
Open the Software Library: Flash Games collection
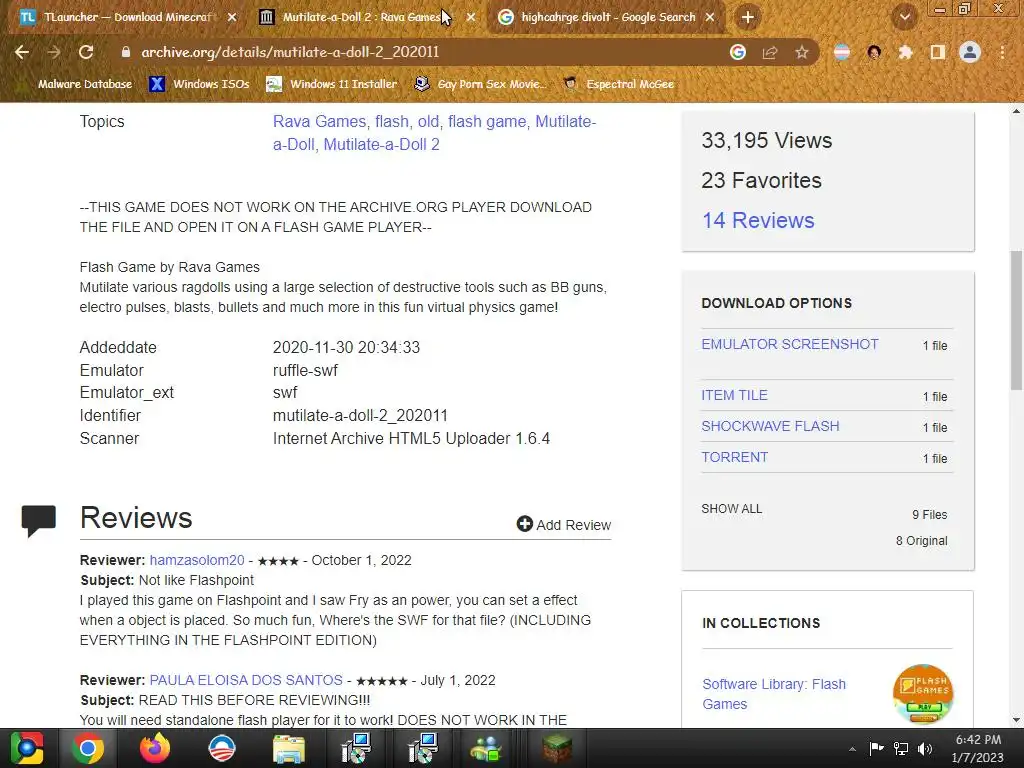pos(774,694)
